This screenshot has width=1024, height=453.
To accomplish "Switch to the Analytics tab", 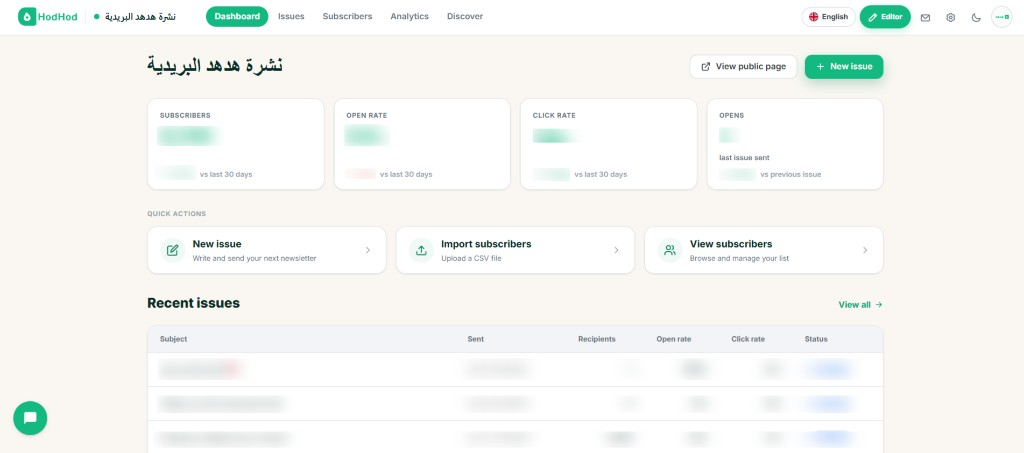I will click(x=409, y=16).
